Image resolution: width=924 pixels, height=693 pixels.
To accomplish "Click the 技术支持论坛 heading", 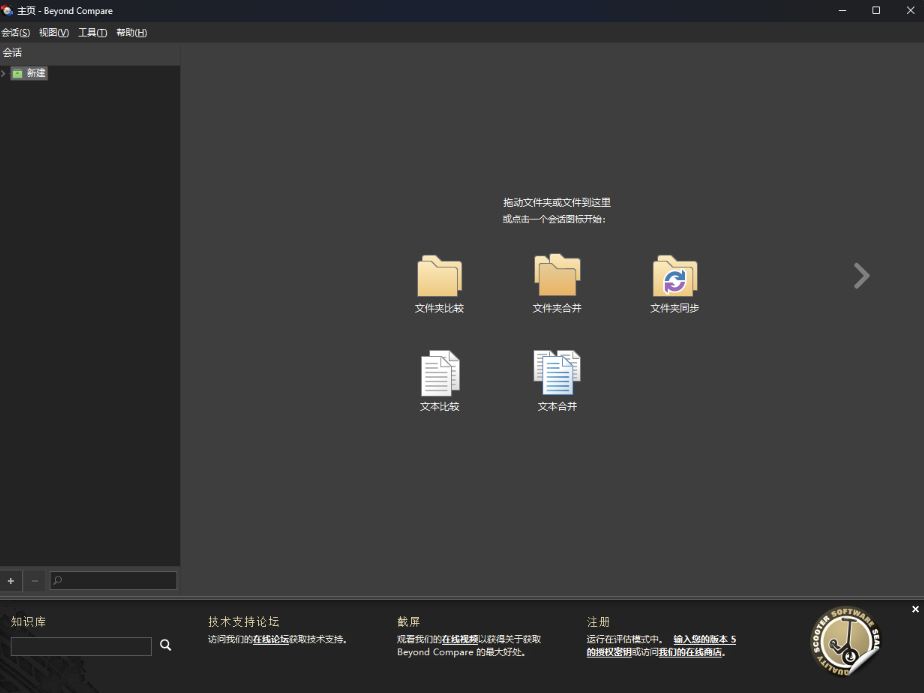I will coord(243,622).
